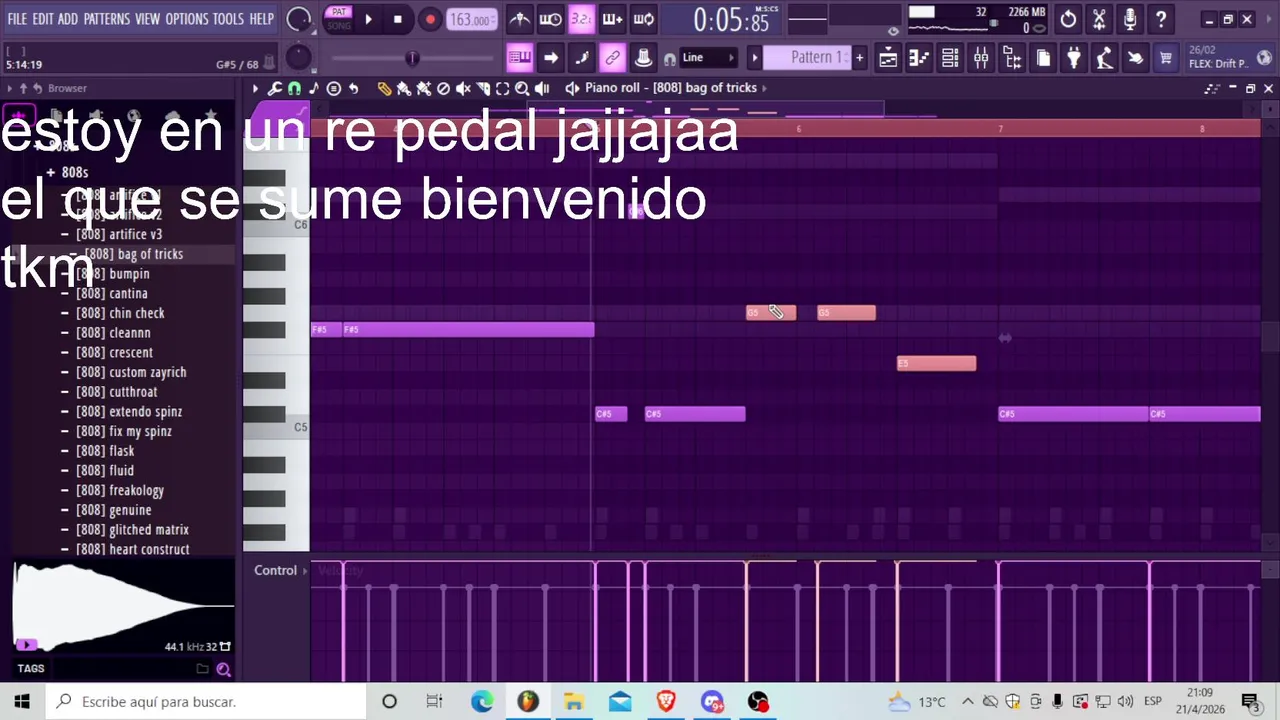Screen dimensions: 1280x720
Task: Open the TOOLS menu
Action: point(228,19)
